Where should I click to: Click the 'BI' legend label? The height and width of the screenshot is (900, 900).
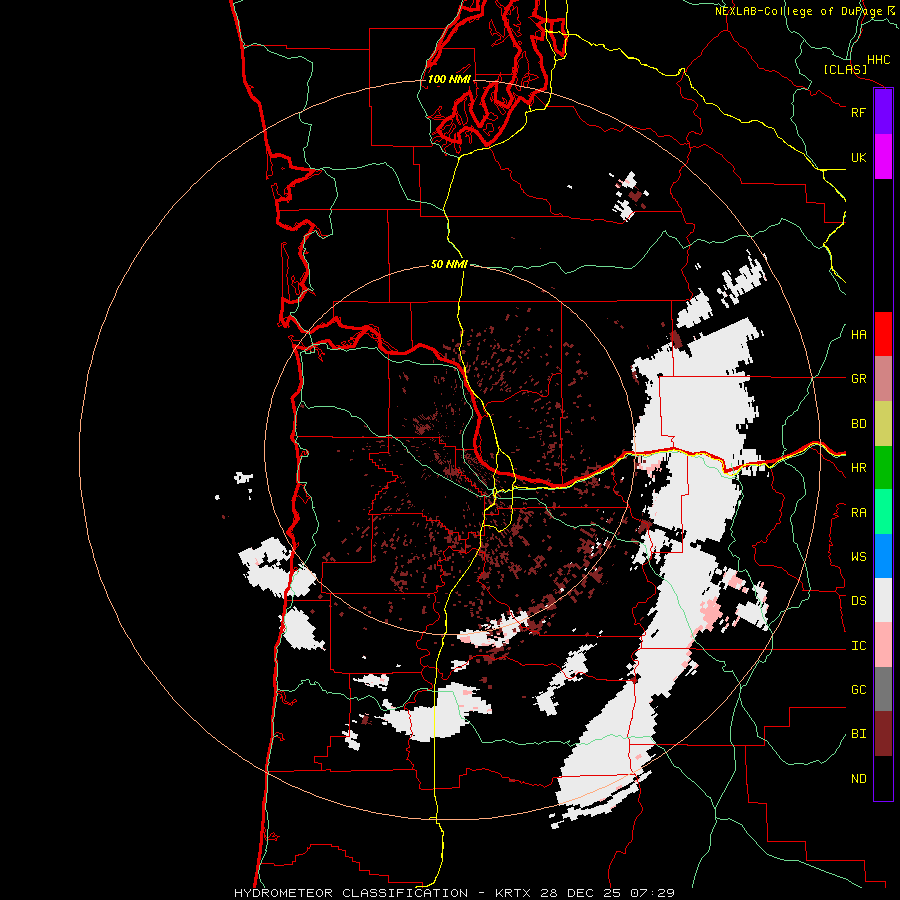(858, 734)
